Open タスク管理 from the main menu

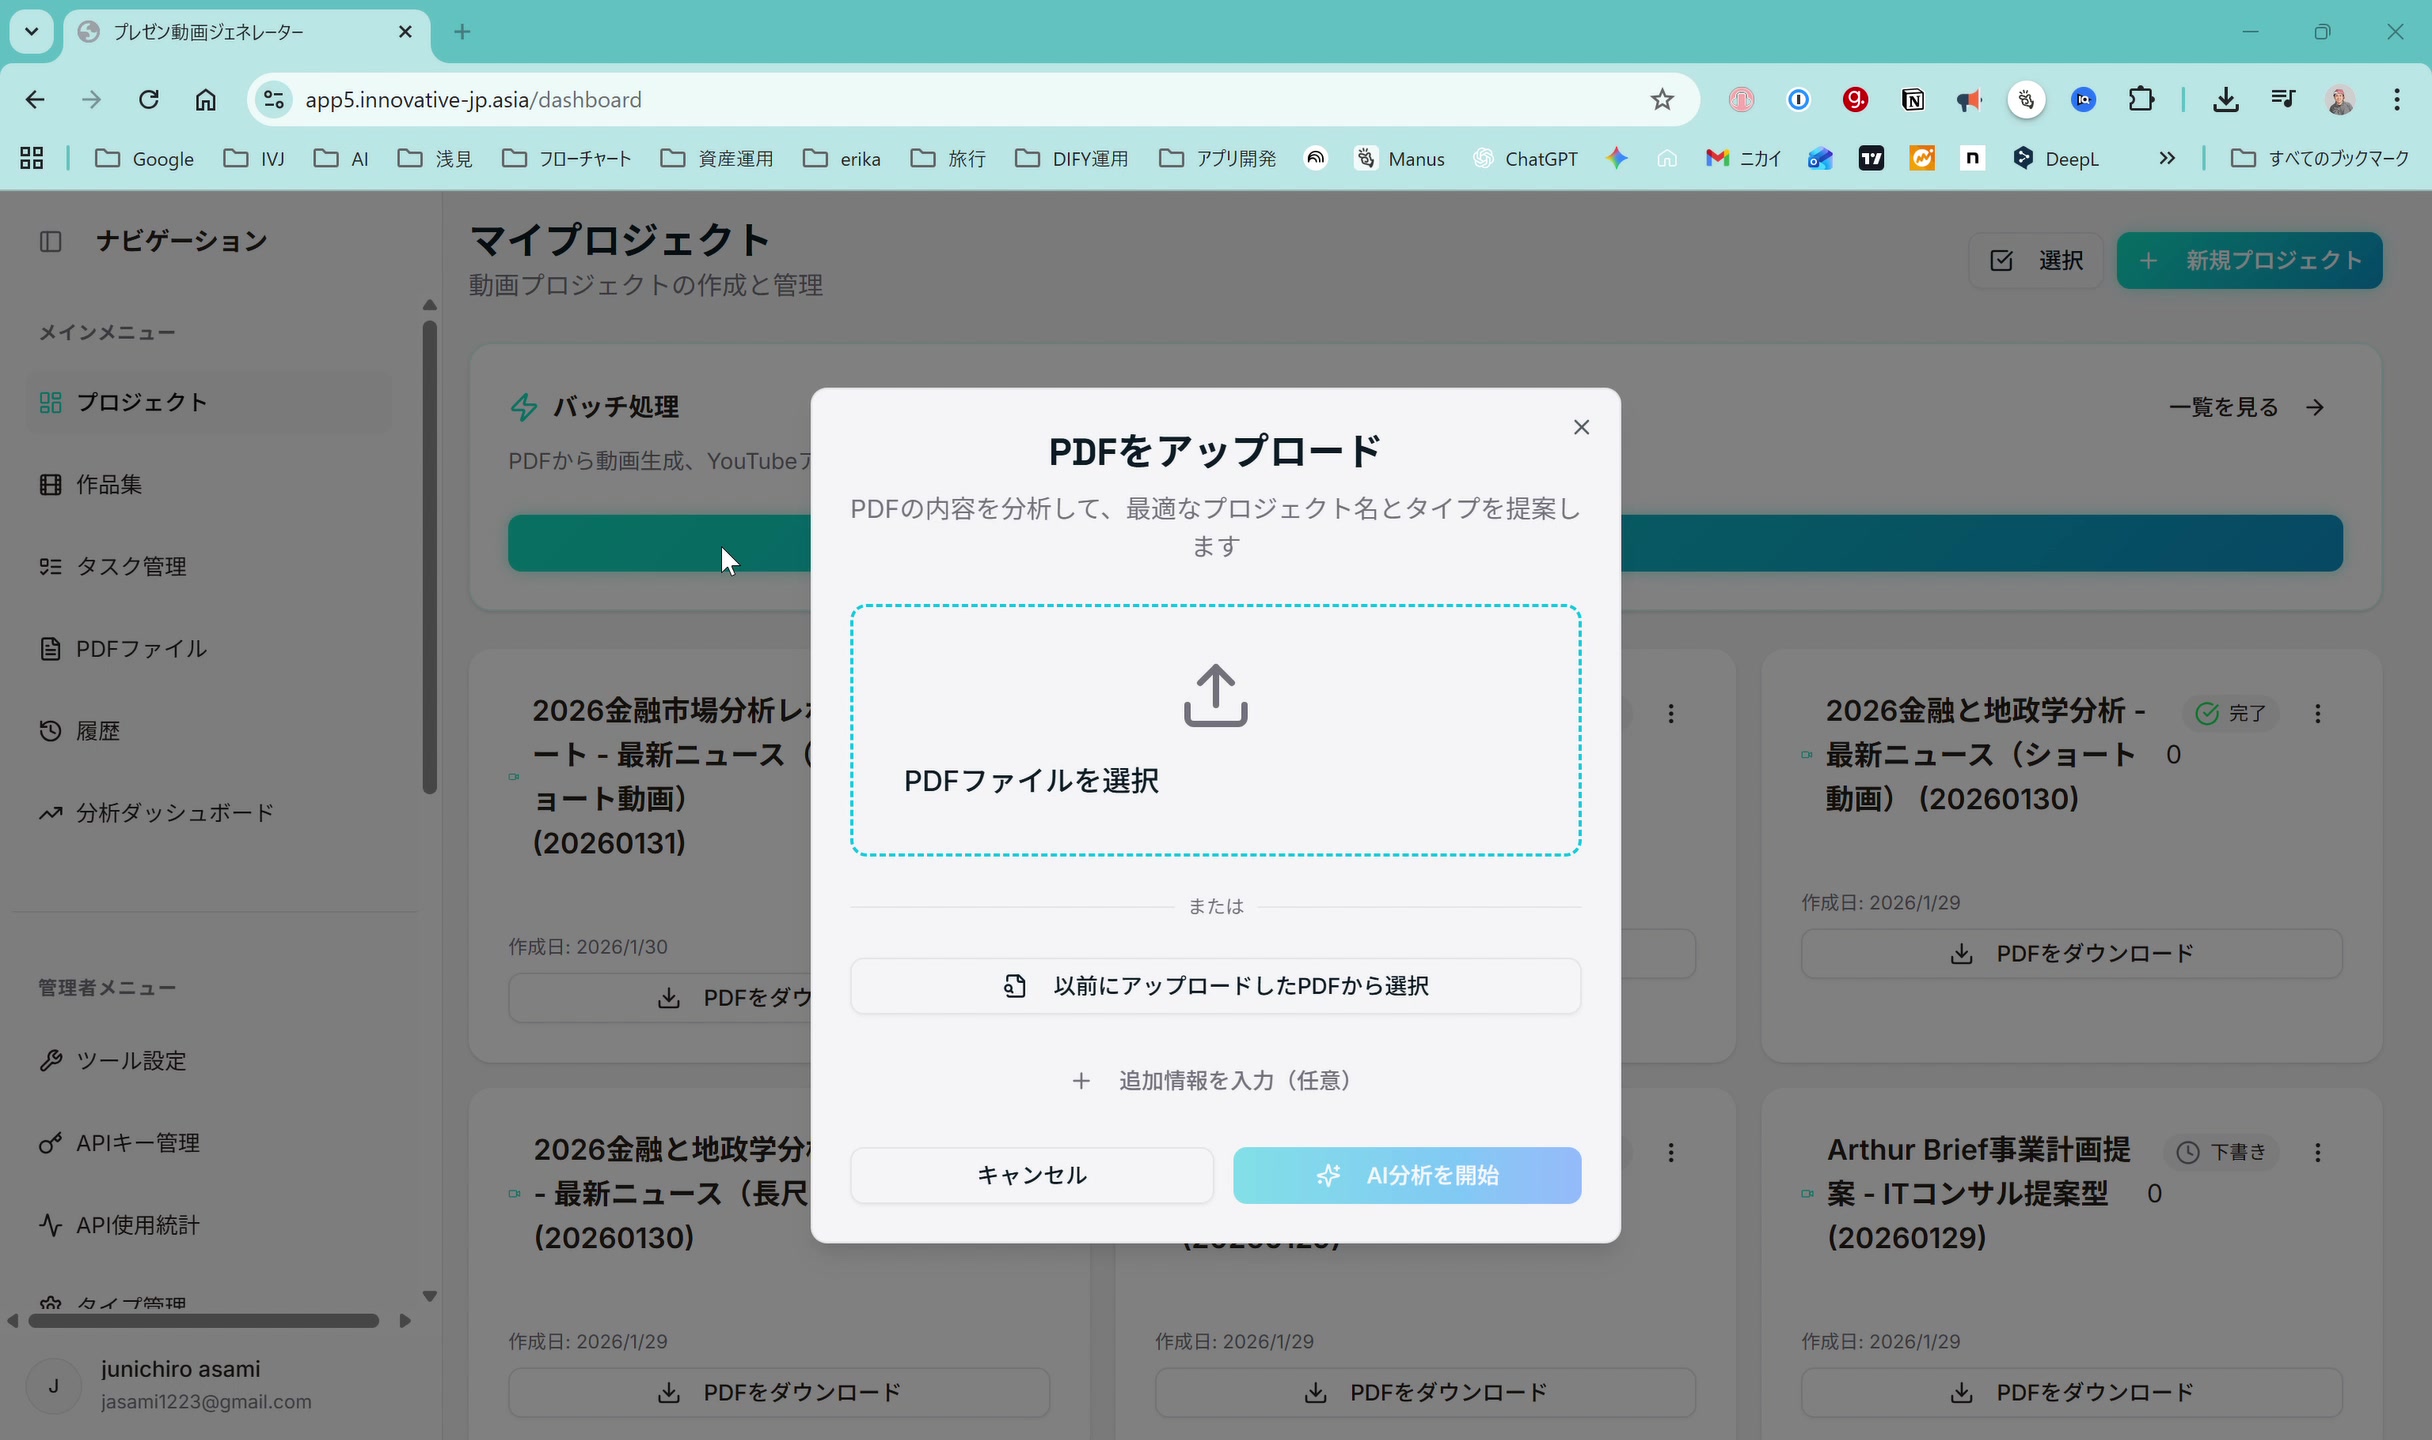point(132,565)
